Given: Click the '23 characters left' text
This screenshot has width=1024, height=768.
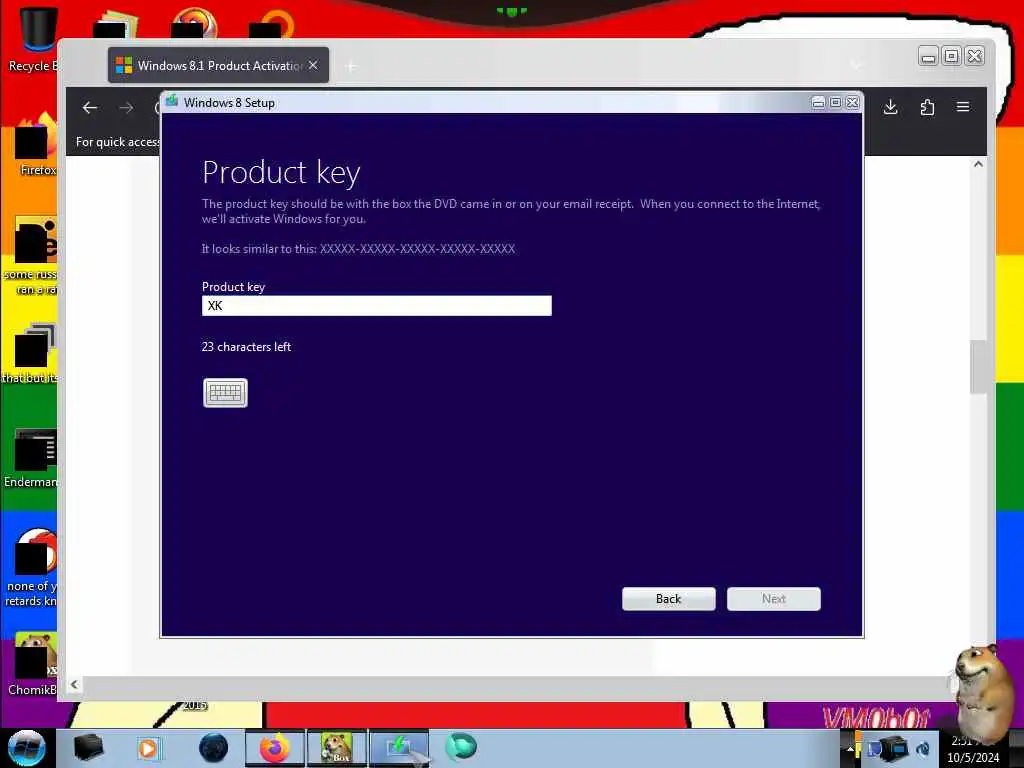Looking at the screenshot, I should (246, 347).
